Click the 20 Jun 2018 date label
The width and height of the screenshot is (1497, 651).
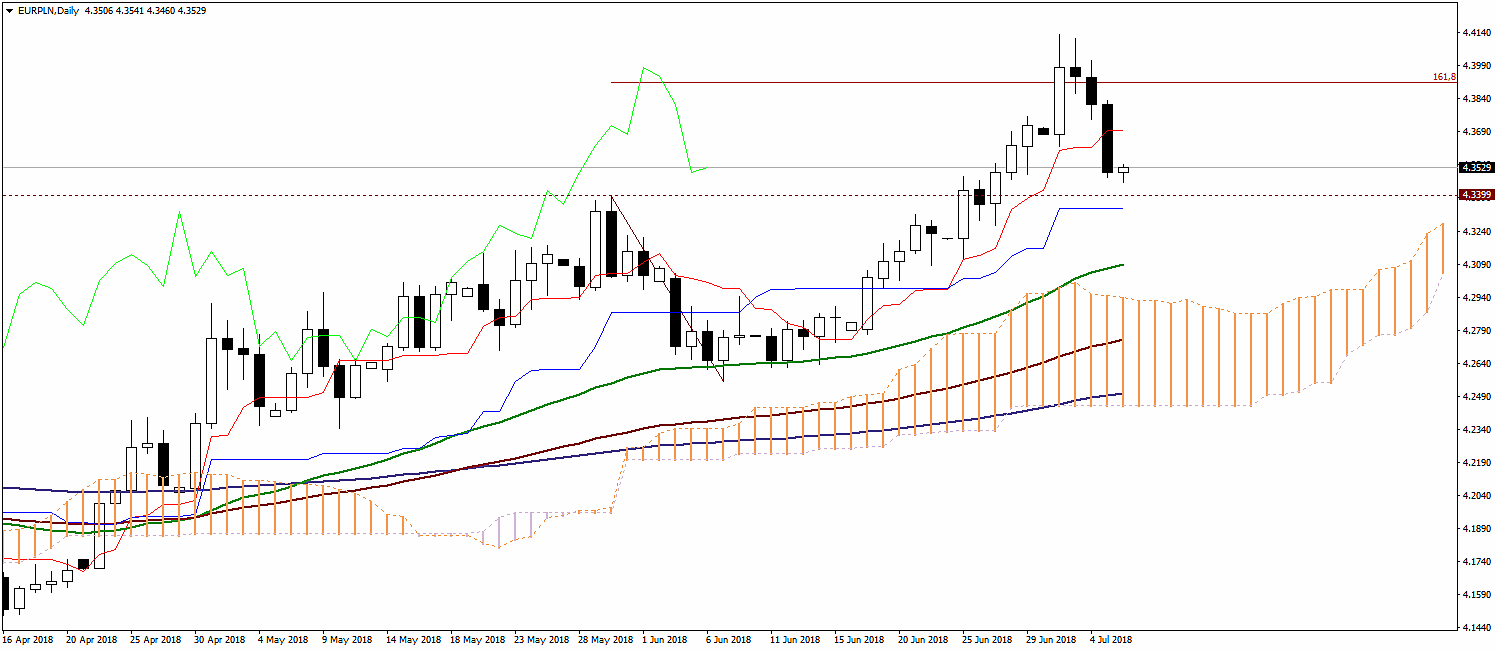click(924, 639)
